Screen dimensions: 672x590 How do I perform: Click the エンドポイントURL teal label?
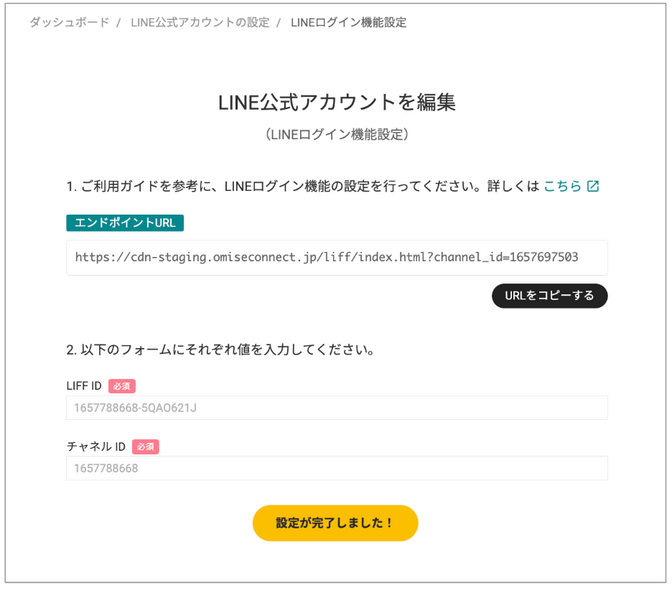point(125,223)
